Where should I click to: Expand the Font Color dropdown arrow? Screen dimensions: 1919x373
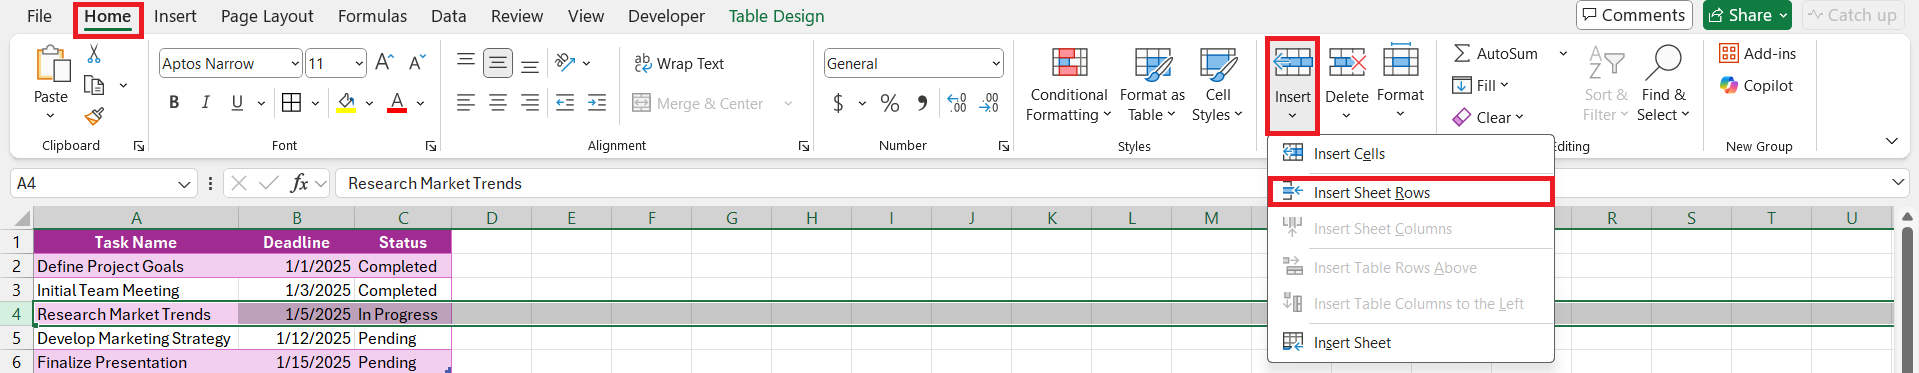(x=420, y=102)
